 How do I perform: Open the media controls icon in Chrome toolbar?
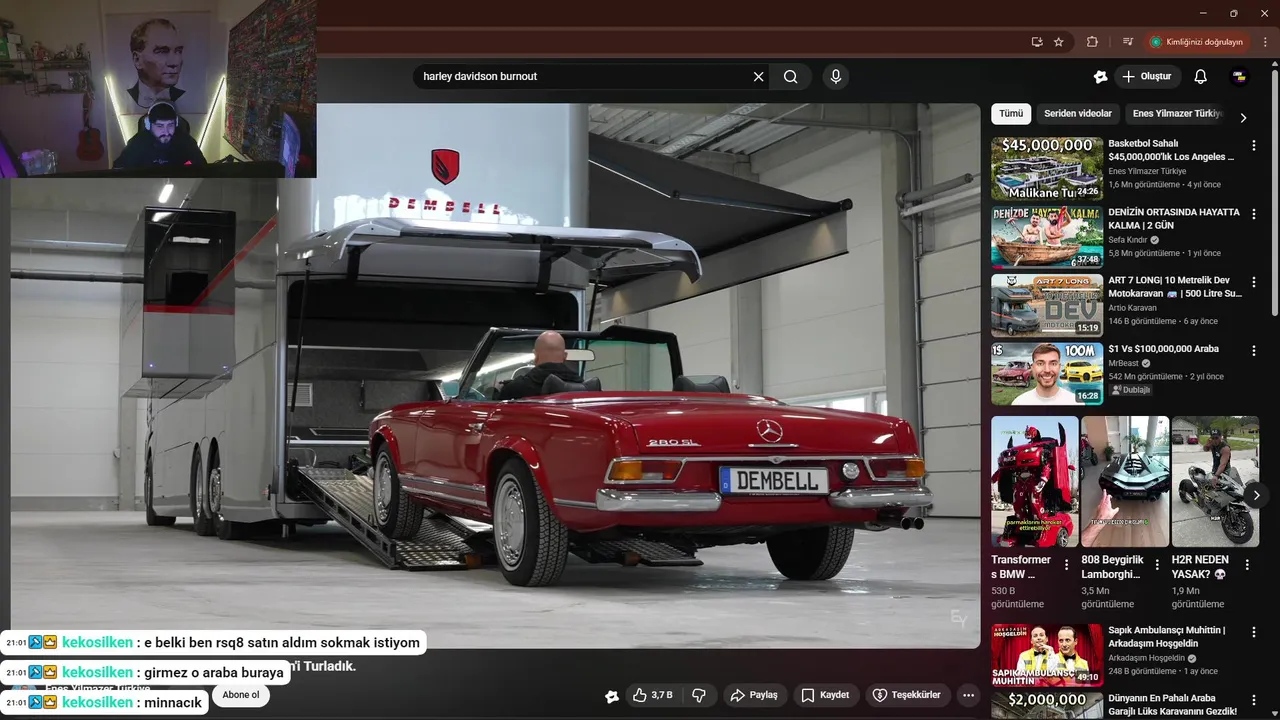[x=1128, y=42]
